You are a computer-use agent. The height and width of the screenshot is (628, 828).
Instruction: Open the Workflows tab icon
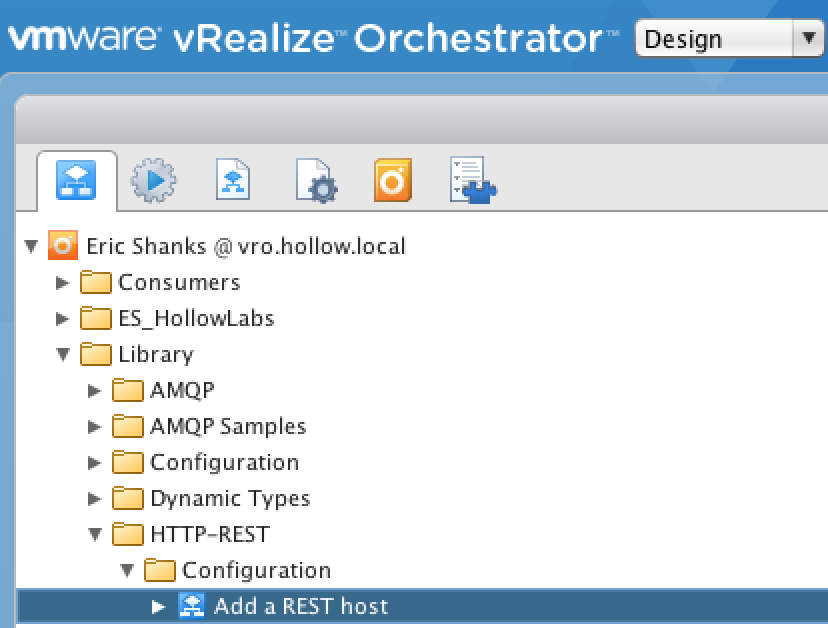76,181
